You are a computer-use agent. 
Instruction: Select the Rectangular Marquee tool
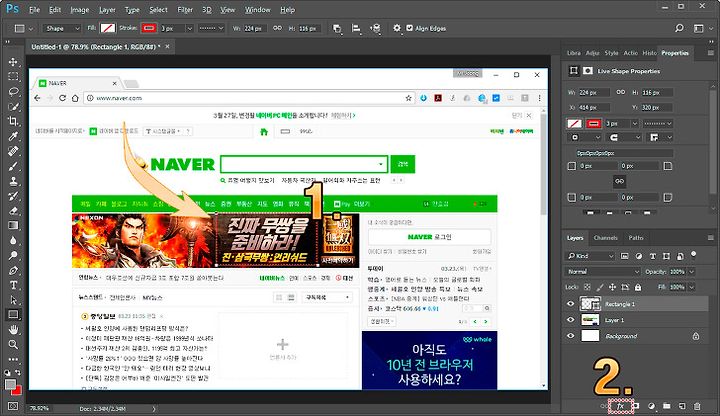(13, 77)
